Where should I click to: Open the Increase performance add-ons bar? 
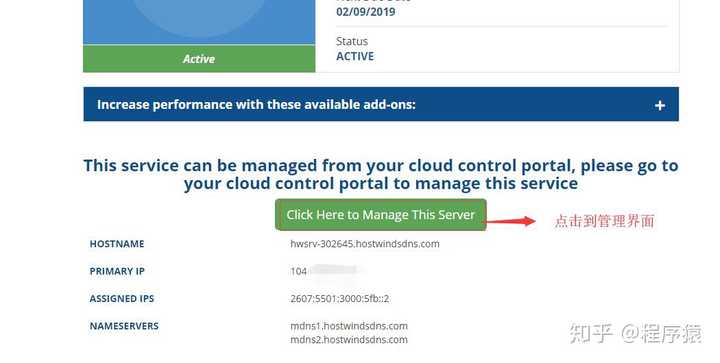(x=381, y=104)
